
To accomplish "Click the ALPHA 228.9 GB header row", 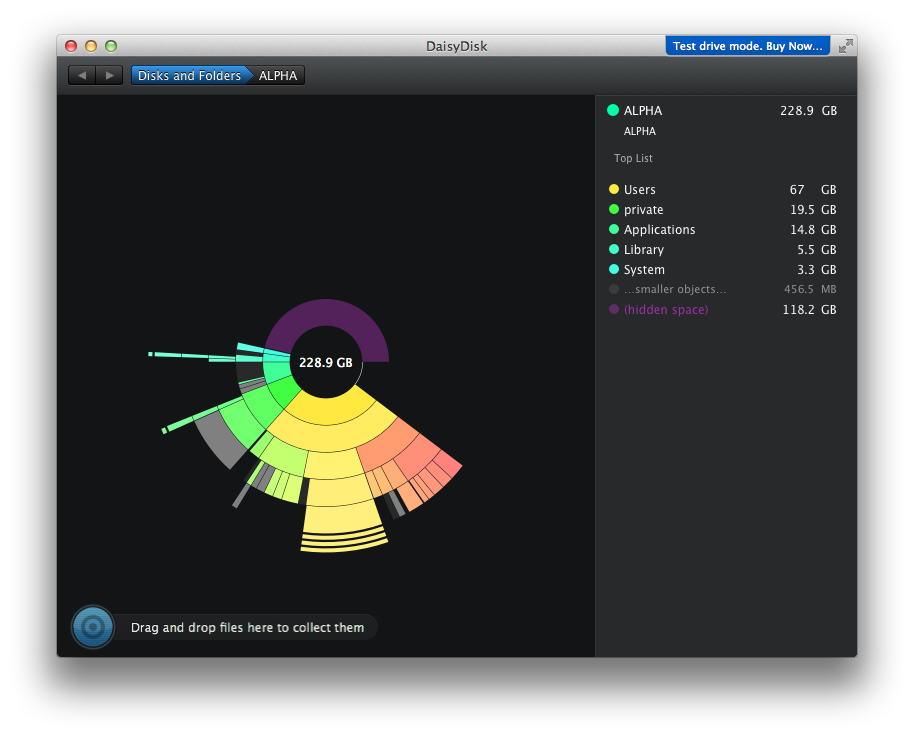I will tap(722, 111).
